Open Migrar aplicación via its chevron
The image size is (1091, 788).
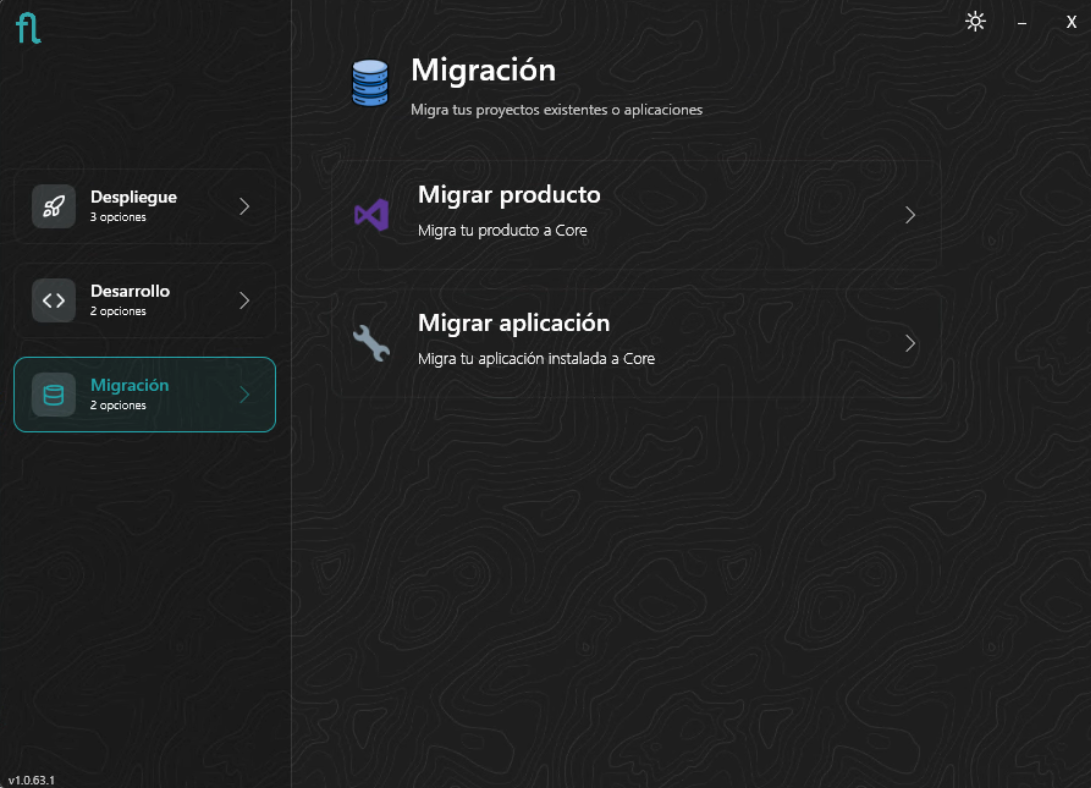coord(910,344)
